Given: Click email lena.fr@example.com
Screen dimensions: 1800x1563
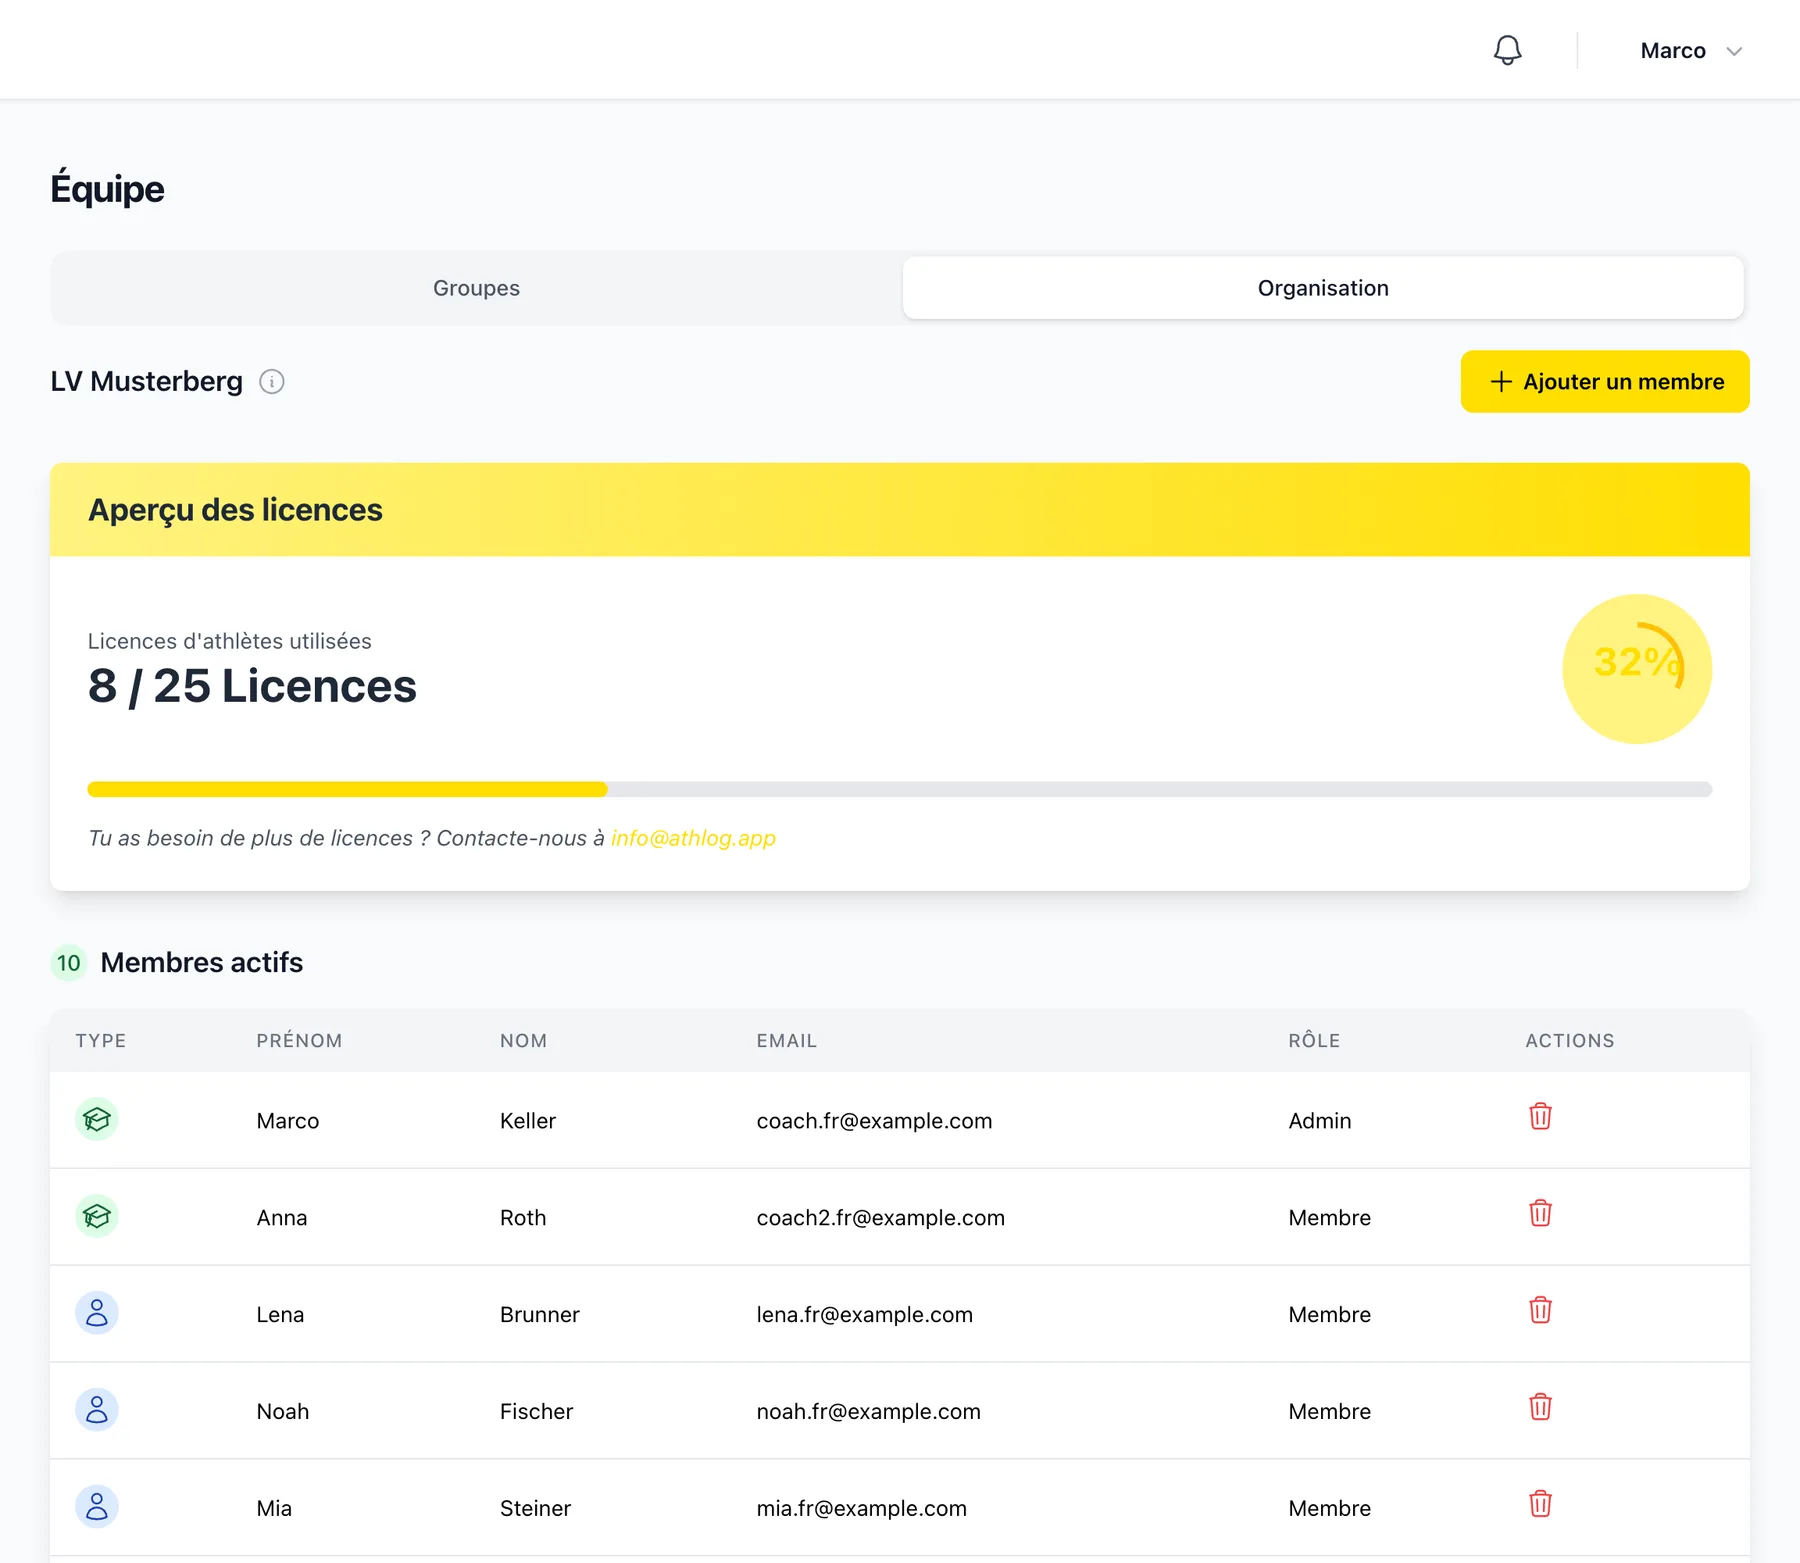Looking at the screenshot, I should pyautogui.click(x=865, y=1315).
